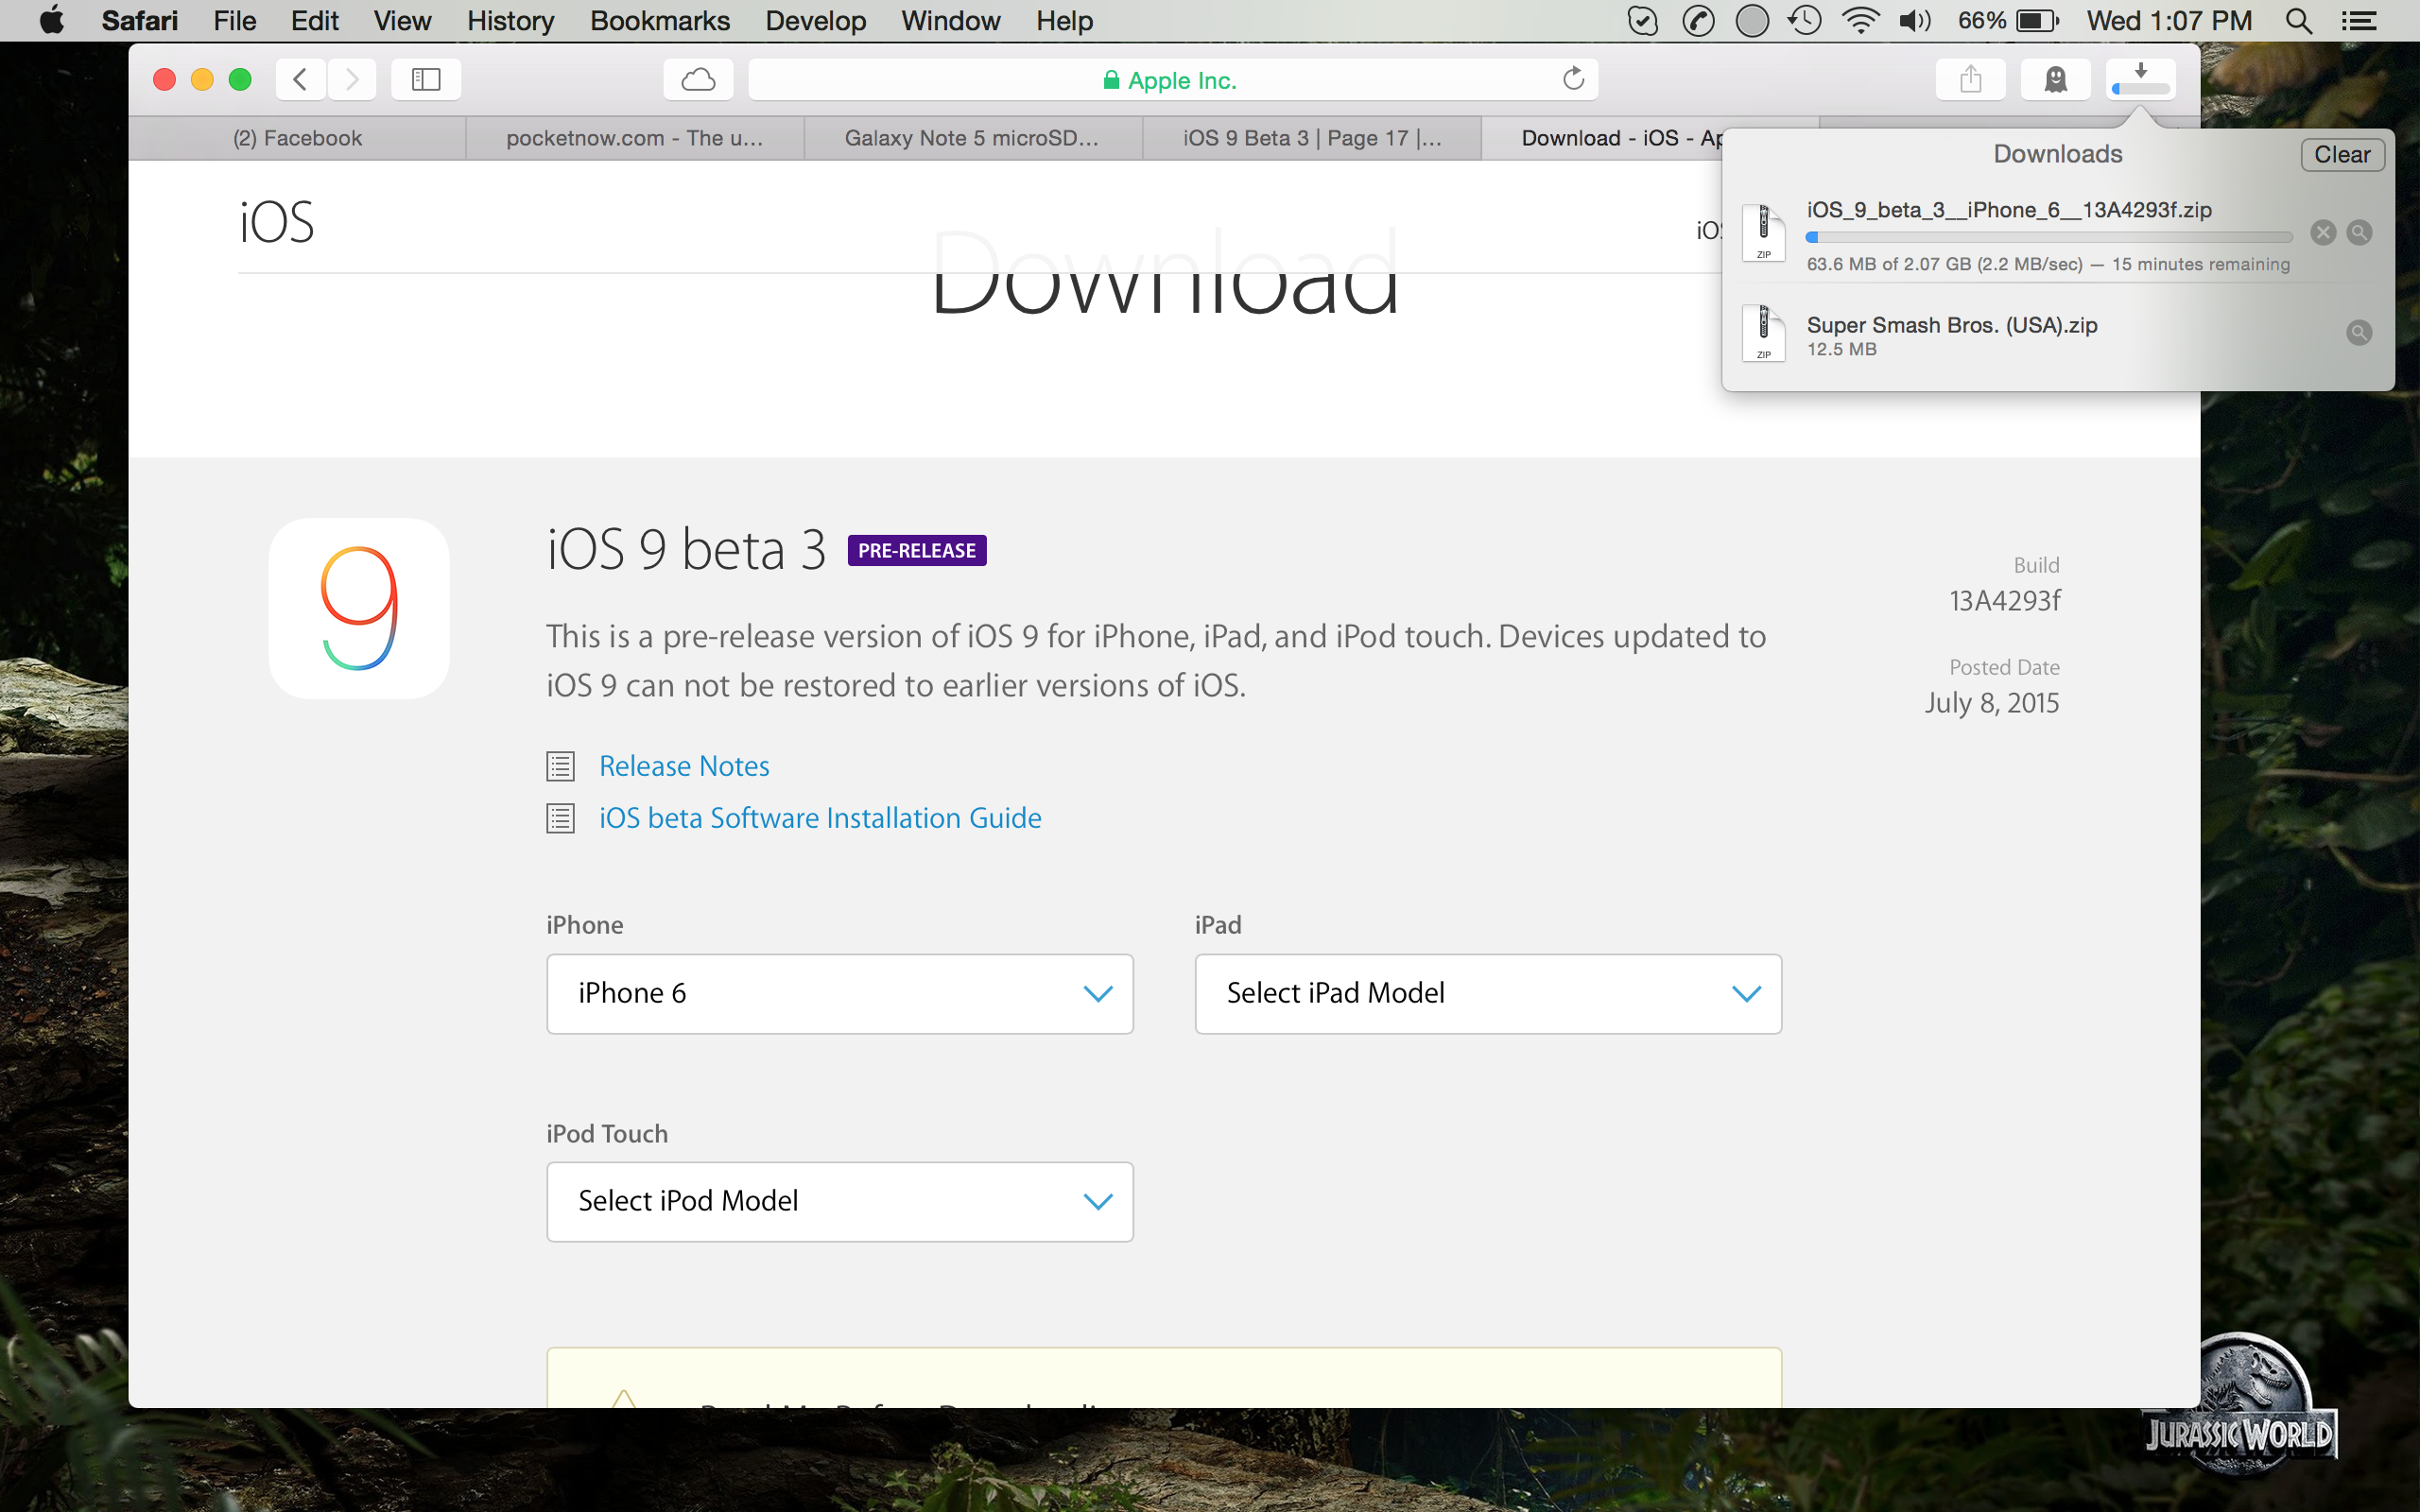Show iOS_9_beta_3 zip in Finder magnifier
Viewport: 2420px width, 1512px height.
tap(2359, 233)
